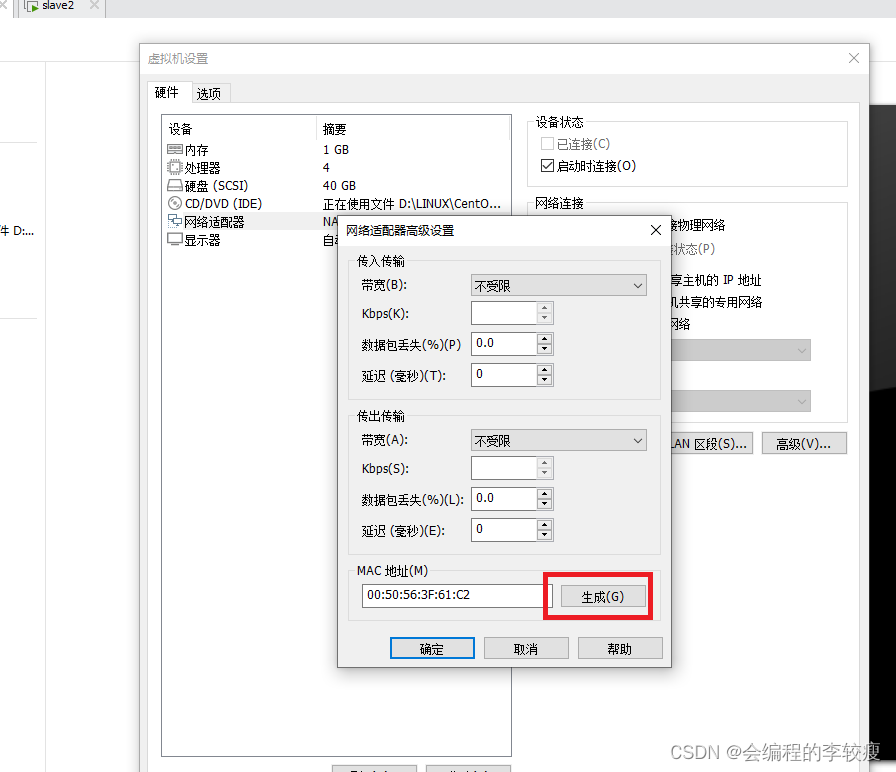Uncheck 启动时连接(O) option
Viewport: 896px width, 772px height.
[x=548, y=165]
